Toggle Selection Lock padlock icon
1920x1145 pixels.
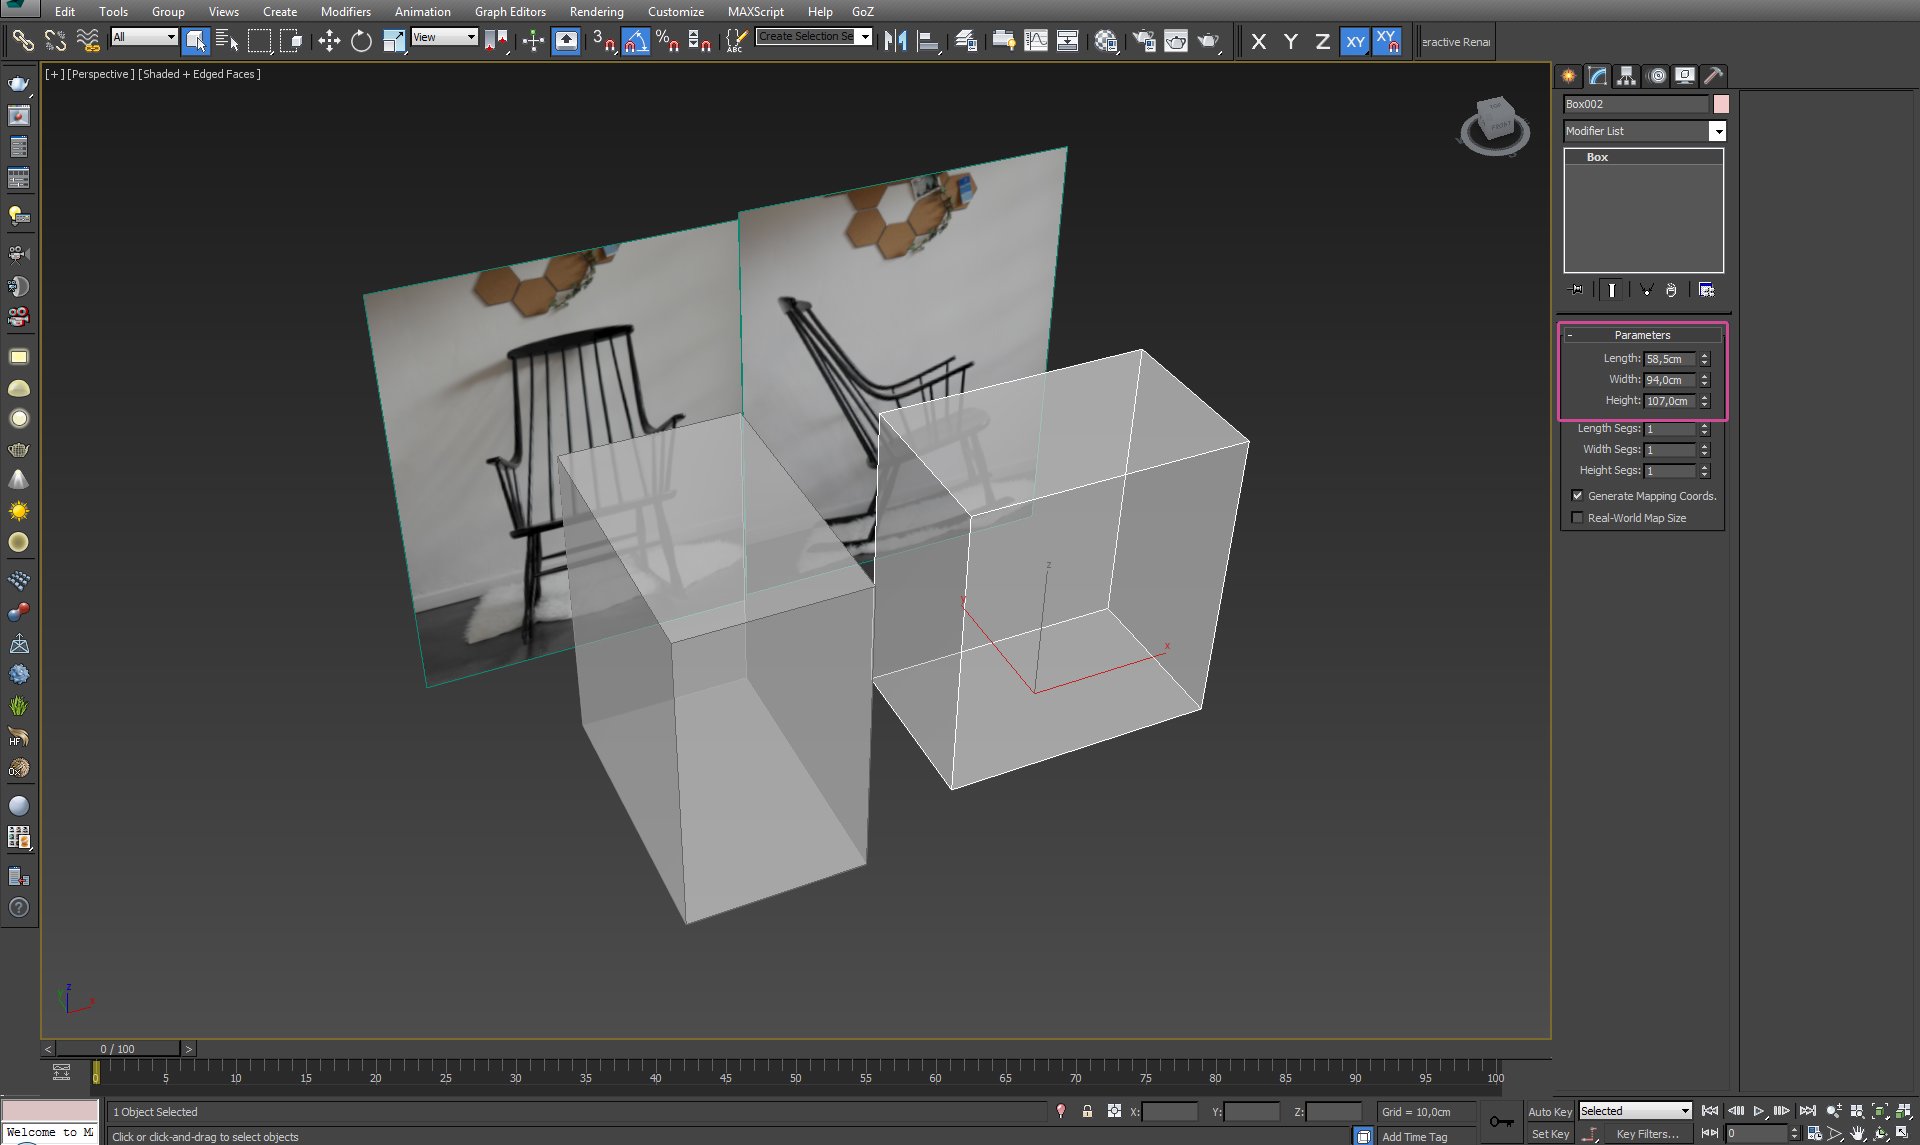1087,1111
